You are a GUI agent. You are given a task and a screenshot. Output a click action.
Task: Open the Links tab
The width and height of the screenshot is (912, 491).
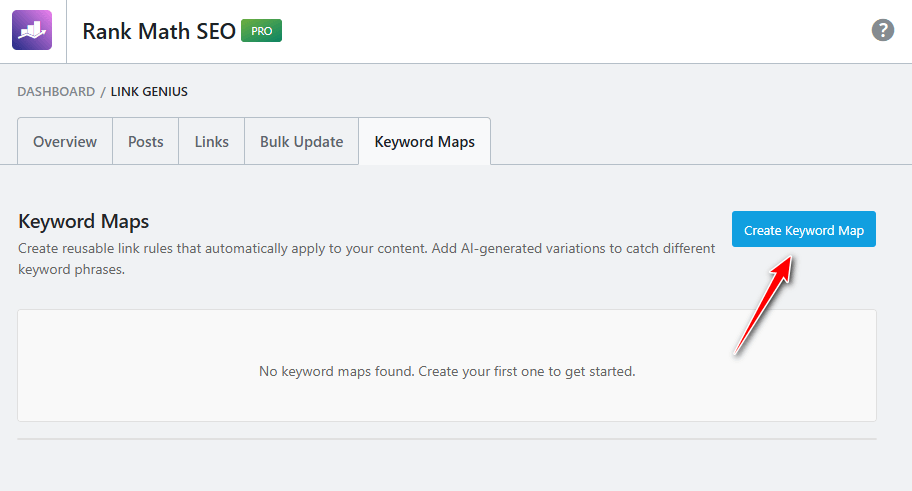(212, 141)
